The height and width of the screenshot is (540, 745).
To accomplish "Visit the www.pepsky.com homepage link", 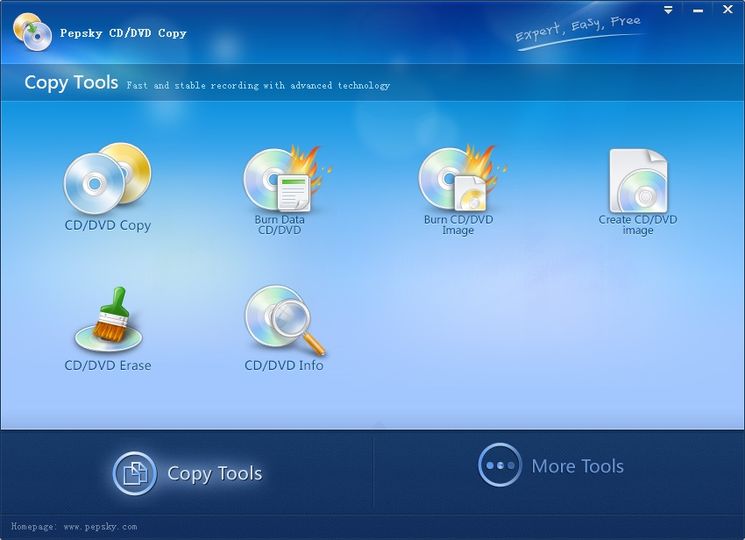I will pos(100,526).
